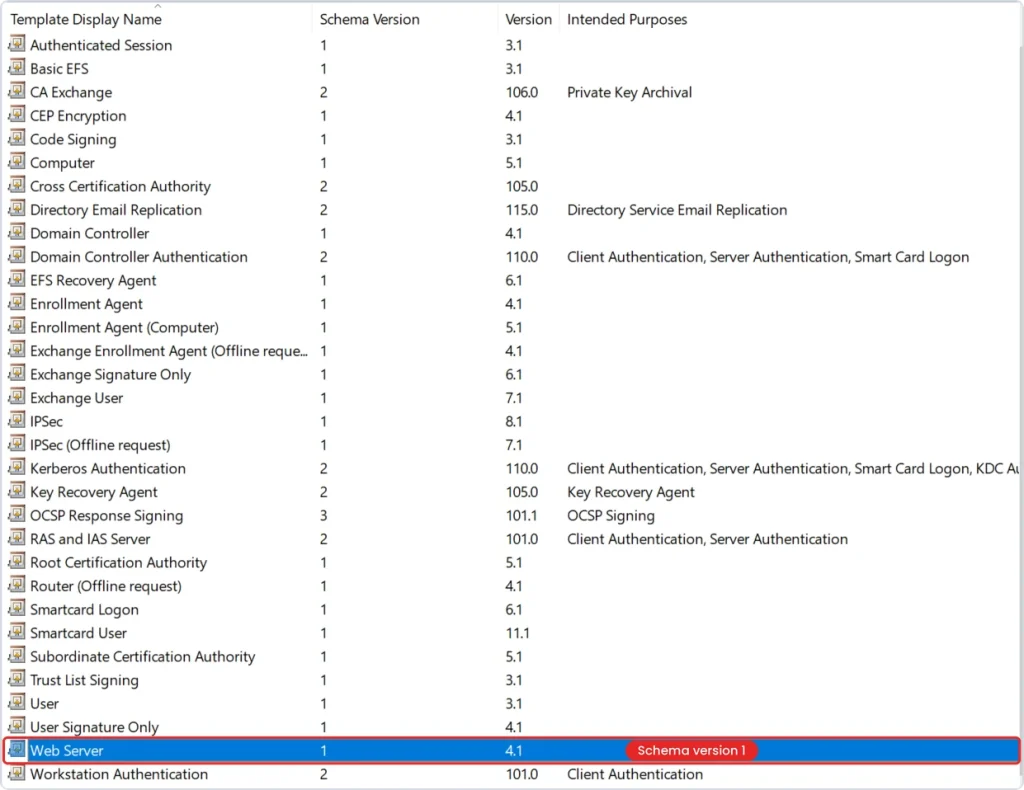Click the IPSec (Offline request) icon

coord(16,444)
